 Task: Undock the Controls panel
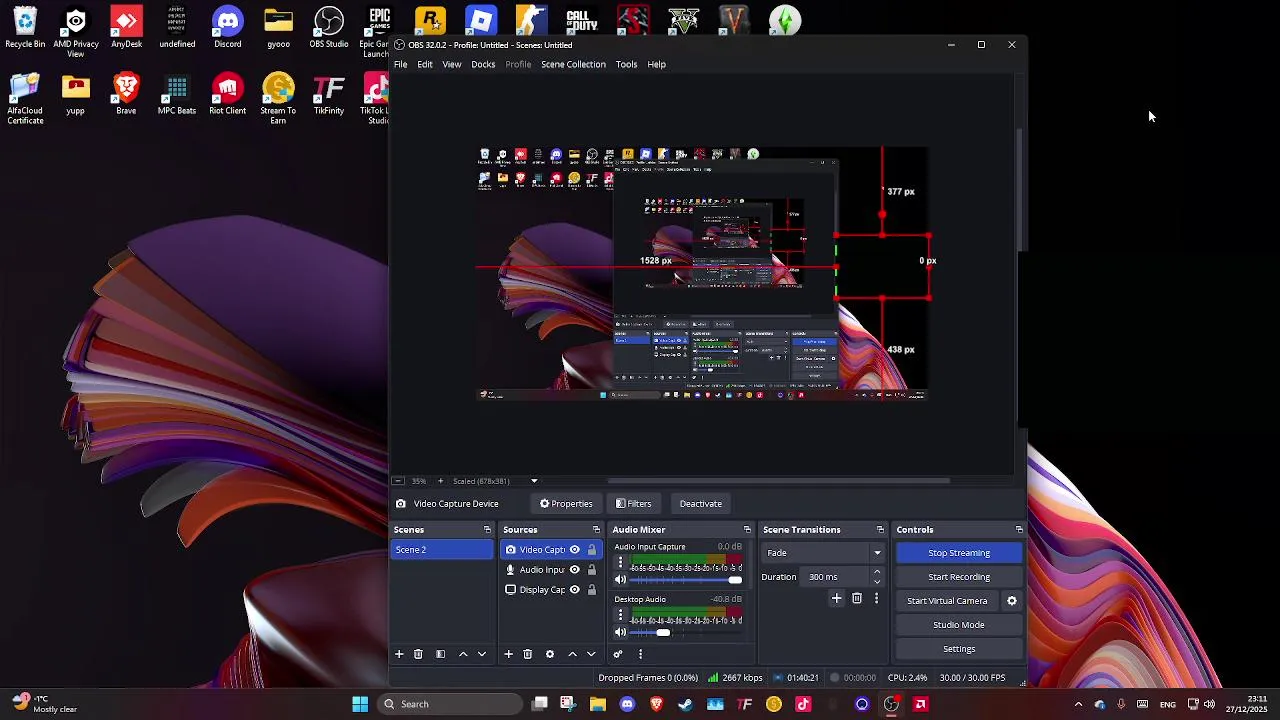pyautogui.click(x=1019, y=530)
